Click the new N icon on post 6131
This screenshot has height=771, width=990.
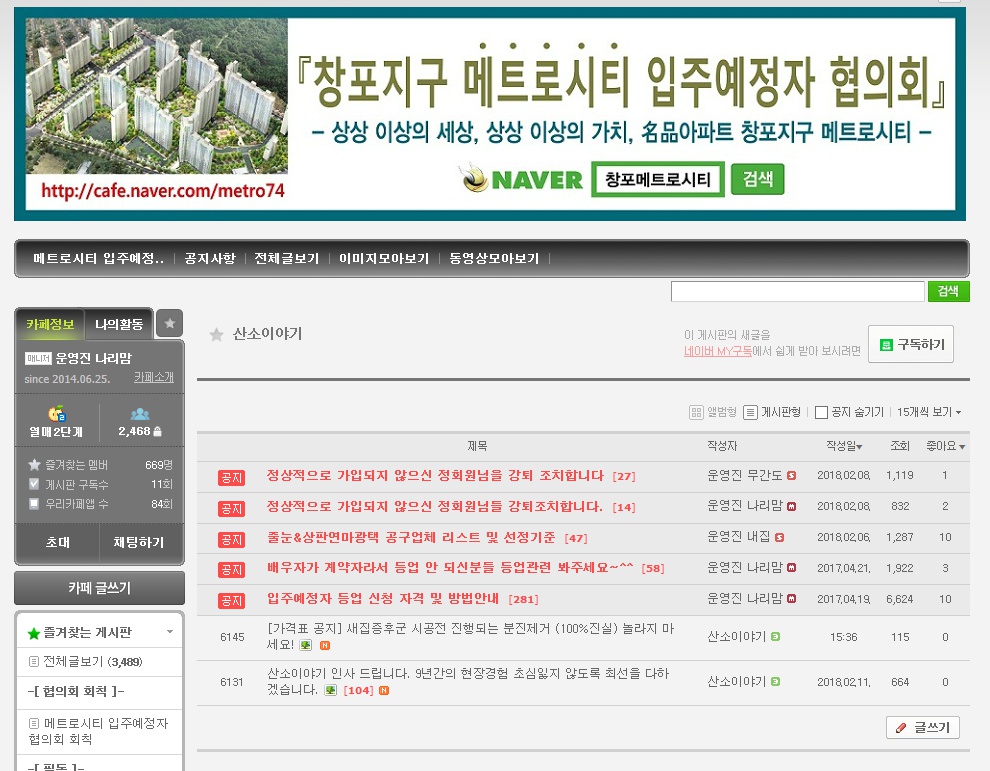[x=383, y=691]
